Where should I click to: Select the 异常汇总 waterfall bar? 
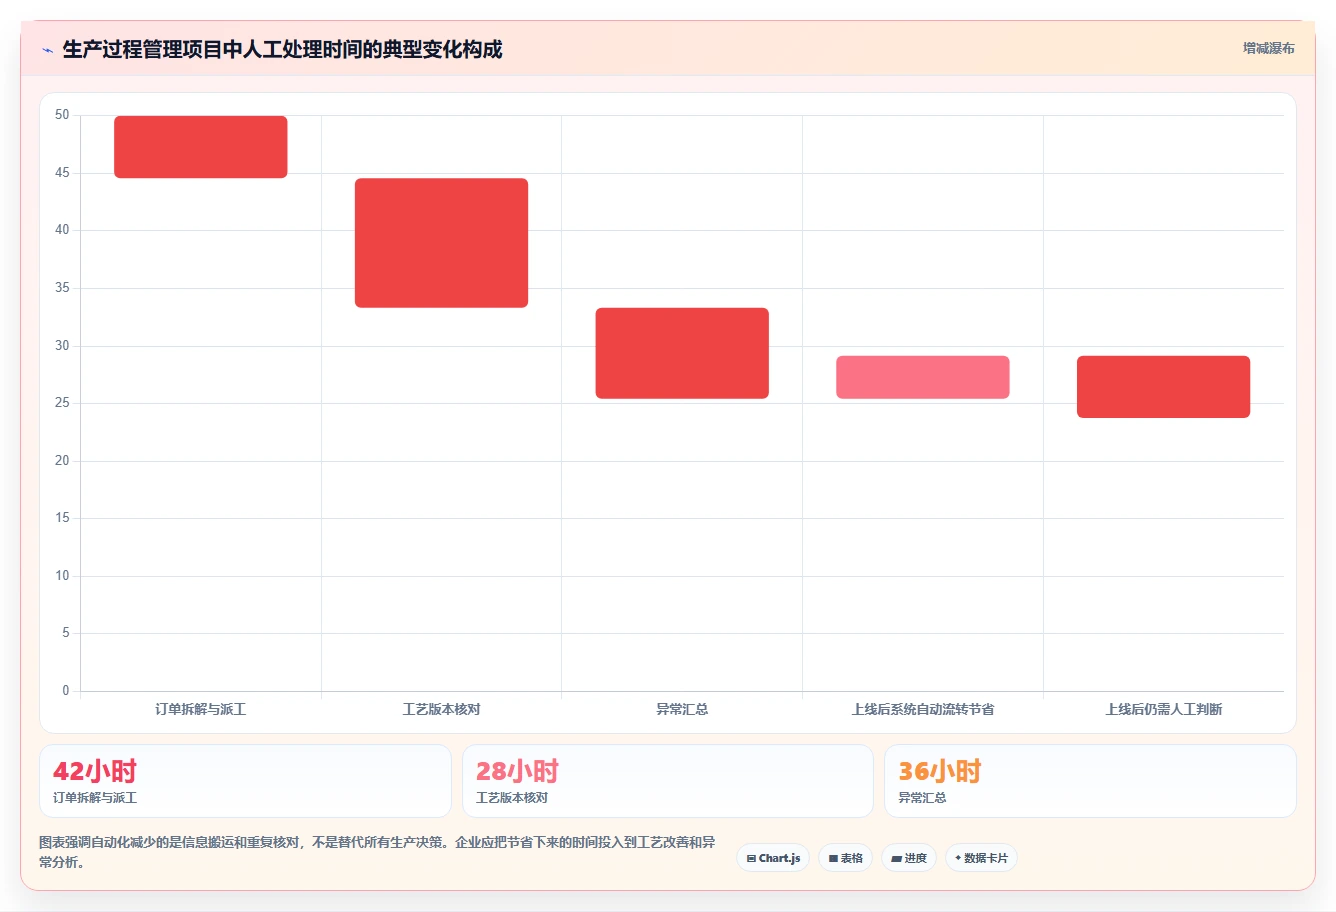(x=682, y=353)
